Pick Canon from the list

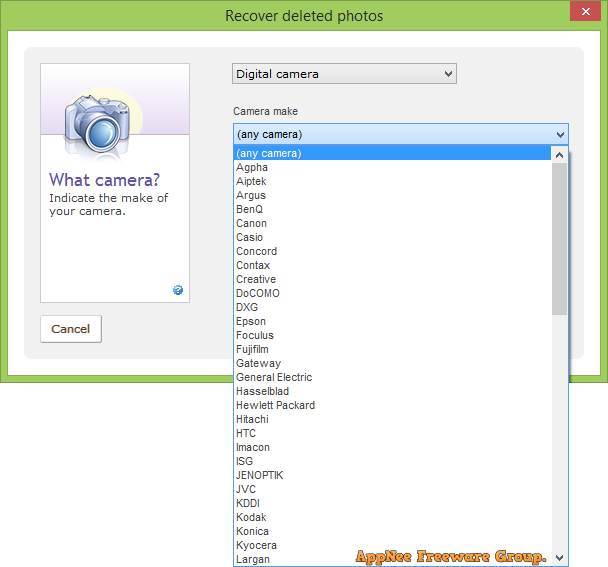pos(392,223)
